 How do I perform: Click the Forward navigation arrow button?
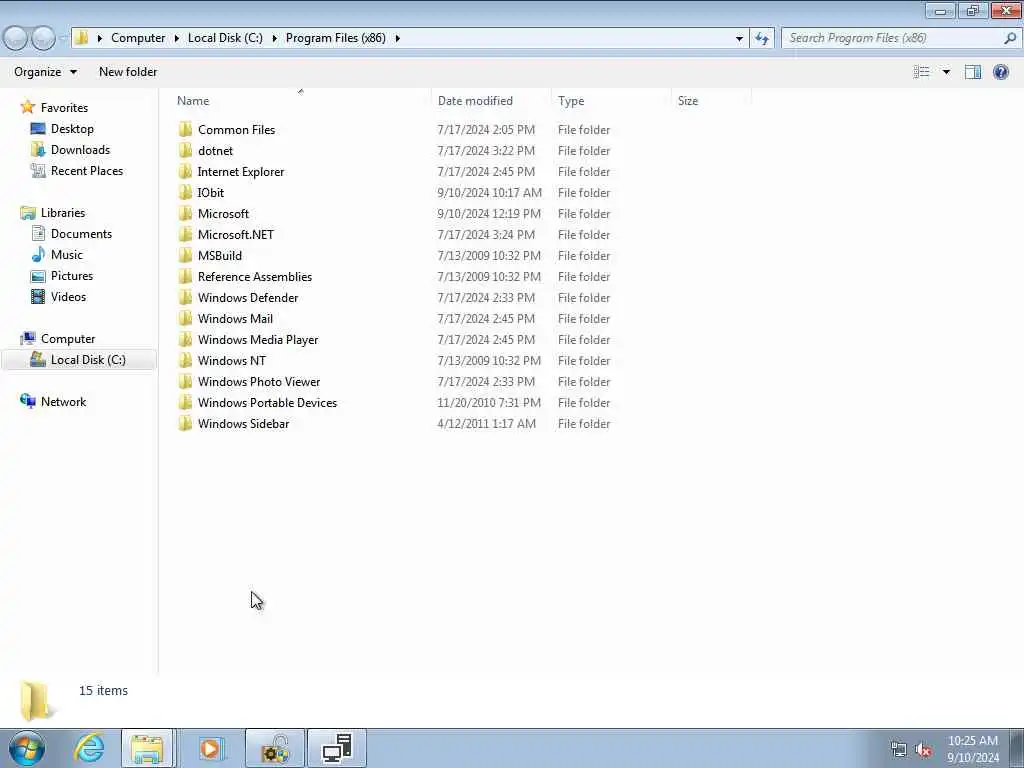[x=44, y=39]
